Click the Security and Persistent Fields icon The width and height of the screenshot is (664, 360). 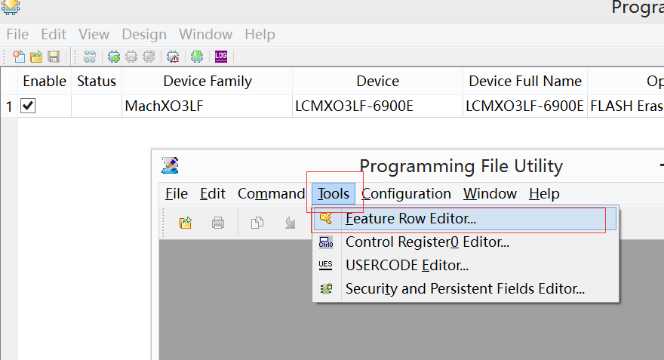coord(326,289)
